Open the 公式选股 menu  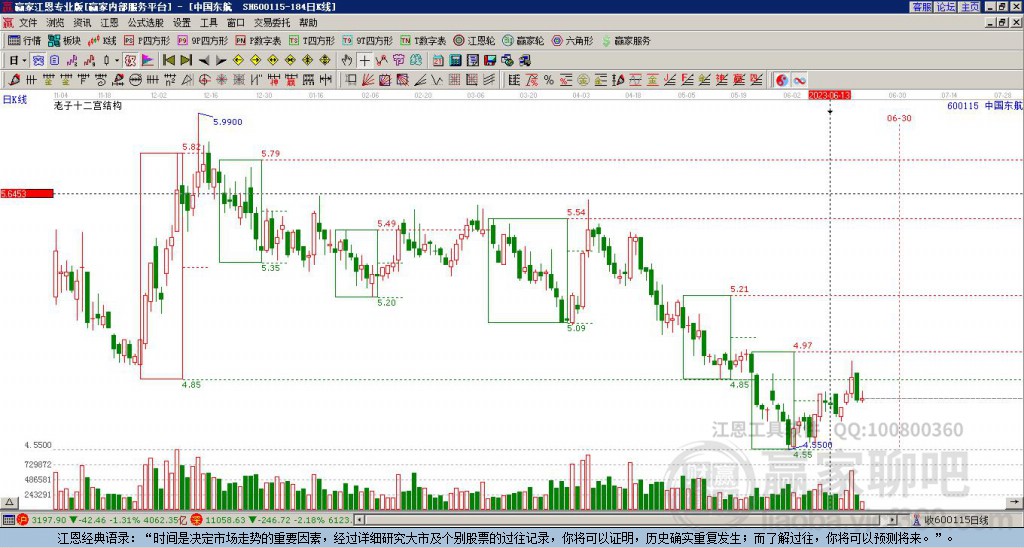click(x=145, y=23)
